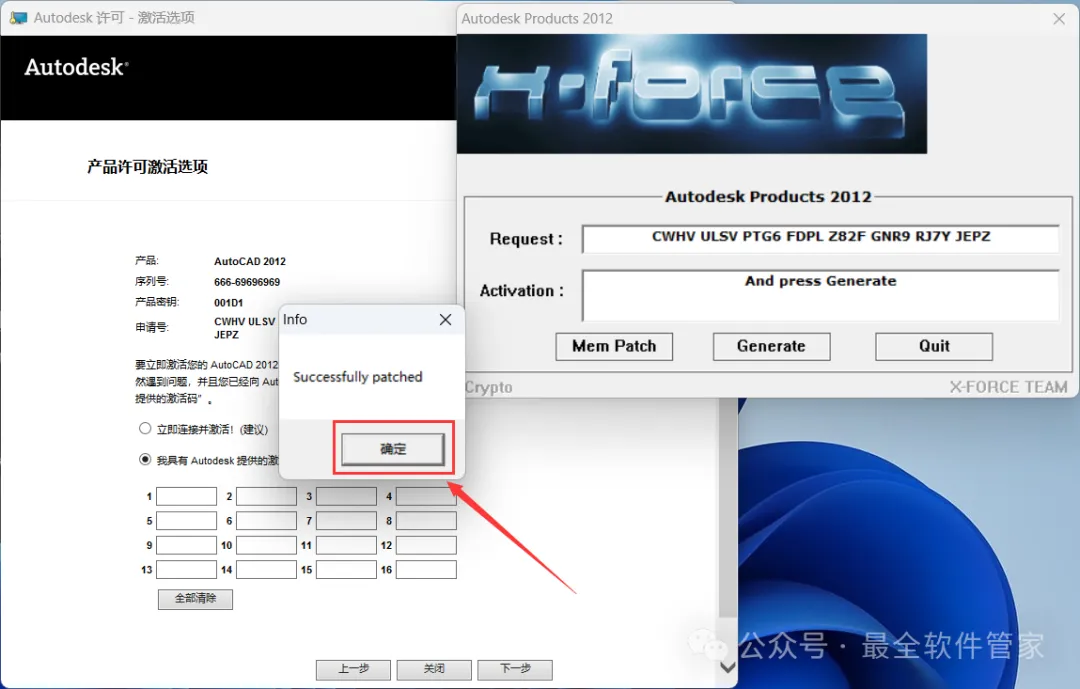Click 上一步 to go back
The image size is (1080, 689).
pyautogui.click(x=353, y=669)
